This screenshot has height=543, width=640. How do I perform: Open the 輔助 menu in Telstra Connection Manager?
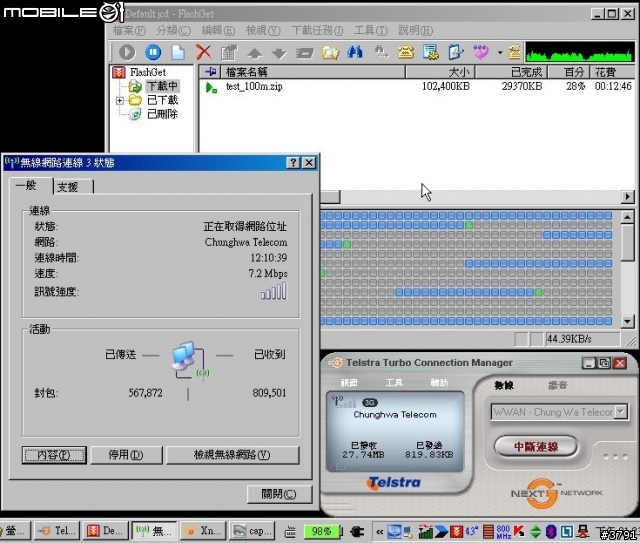(439, 383)
